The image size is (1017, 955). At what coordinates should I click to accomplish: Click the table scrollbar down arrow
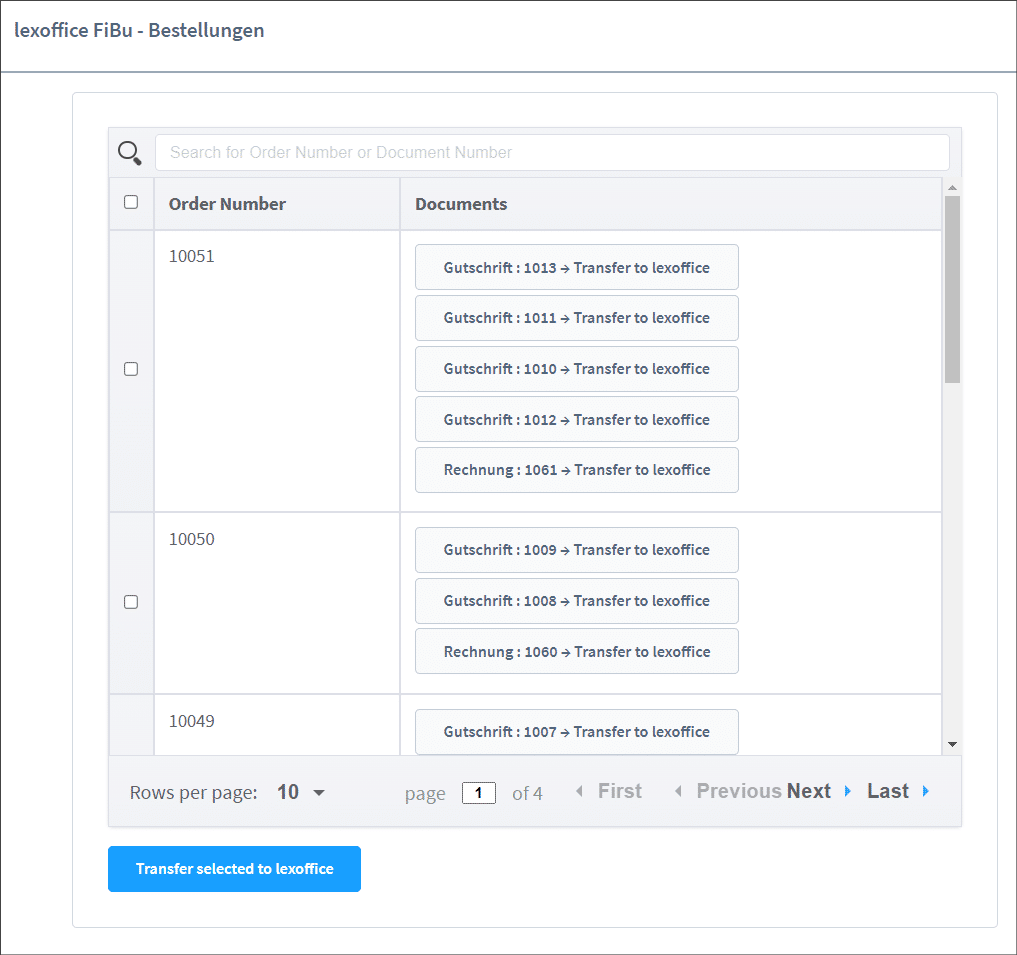click(x=952, y=744)
